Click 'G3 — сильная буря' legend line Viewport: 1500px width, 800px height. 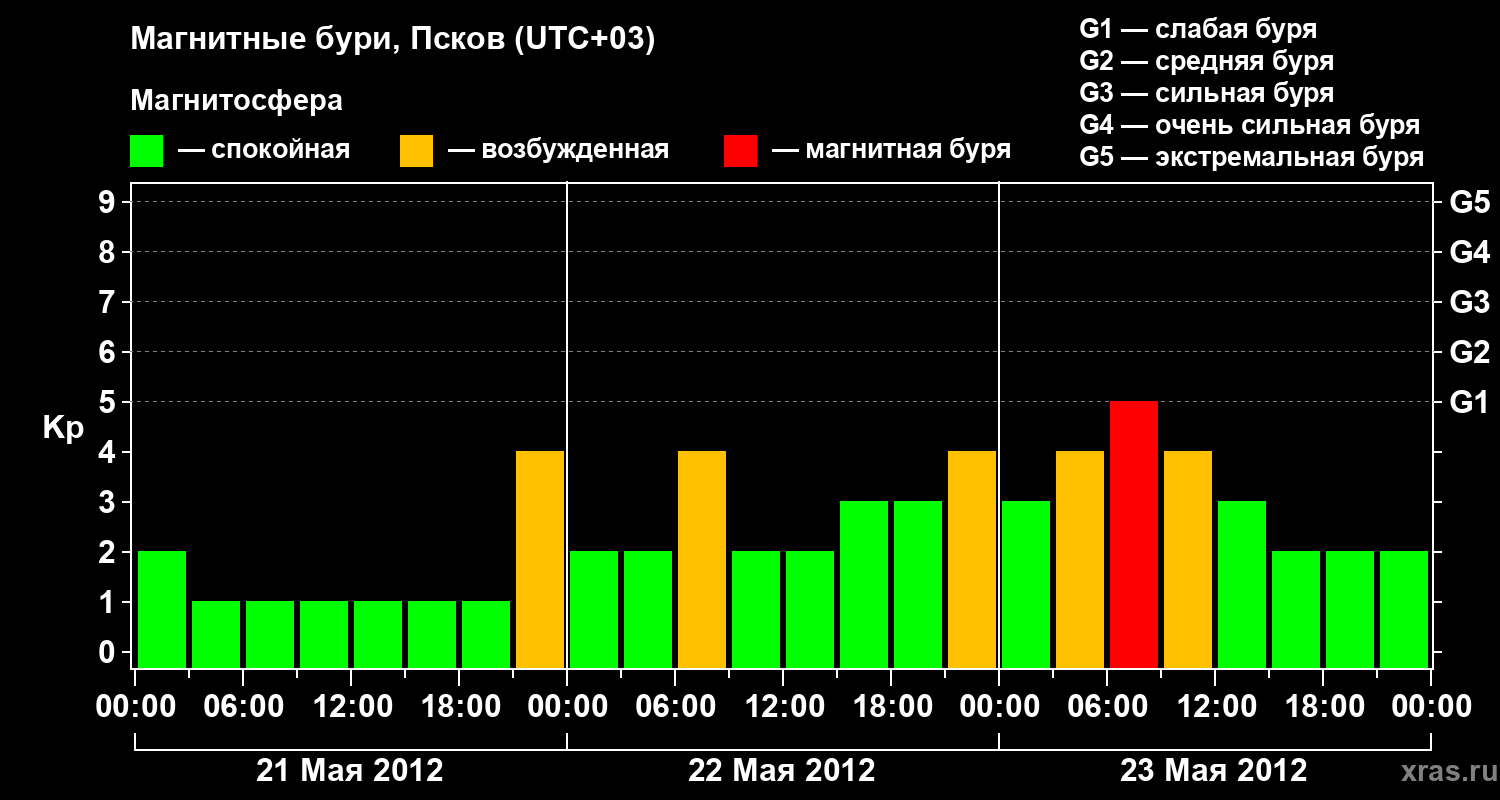(1207, 93)
